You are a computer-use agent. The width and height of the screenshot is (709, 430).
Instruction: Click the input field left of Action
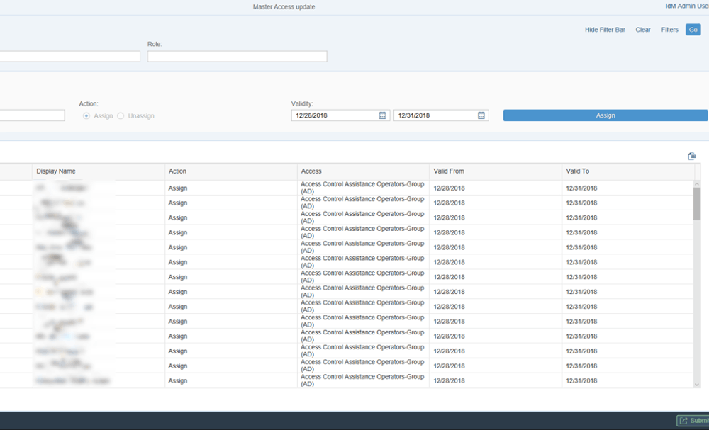pyautogui.click(x=32, y=115)
